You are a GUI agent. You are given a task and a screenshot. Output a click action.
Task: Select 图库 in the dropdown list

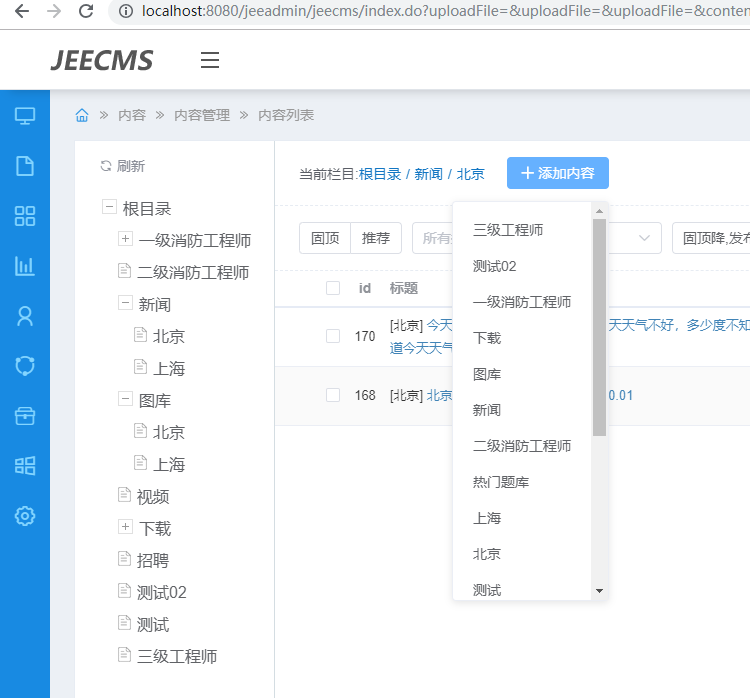tap(487, 374)
